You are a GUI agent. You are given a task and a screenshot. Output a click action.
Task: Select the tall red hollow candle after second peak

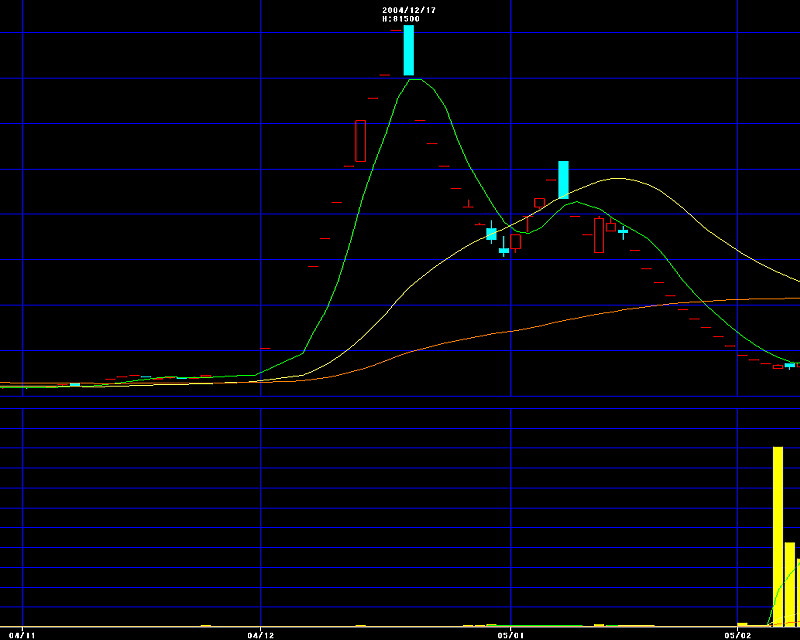coord(599,235)
